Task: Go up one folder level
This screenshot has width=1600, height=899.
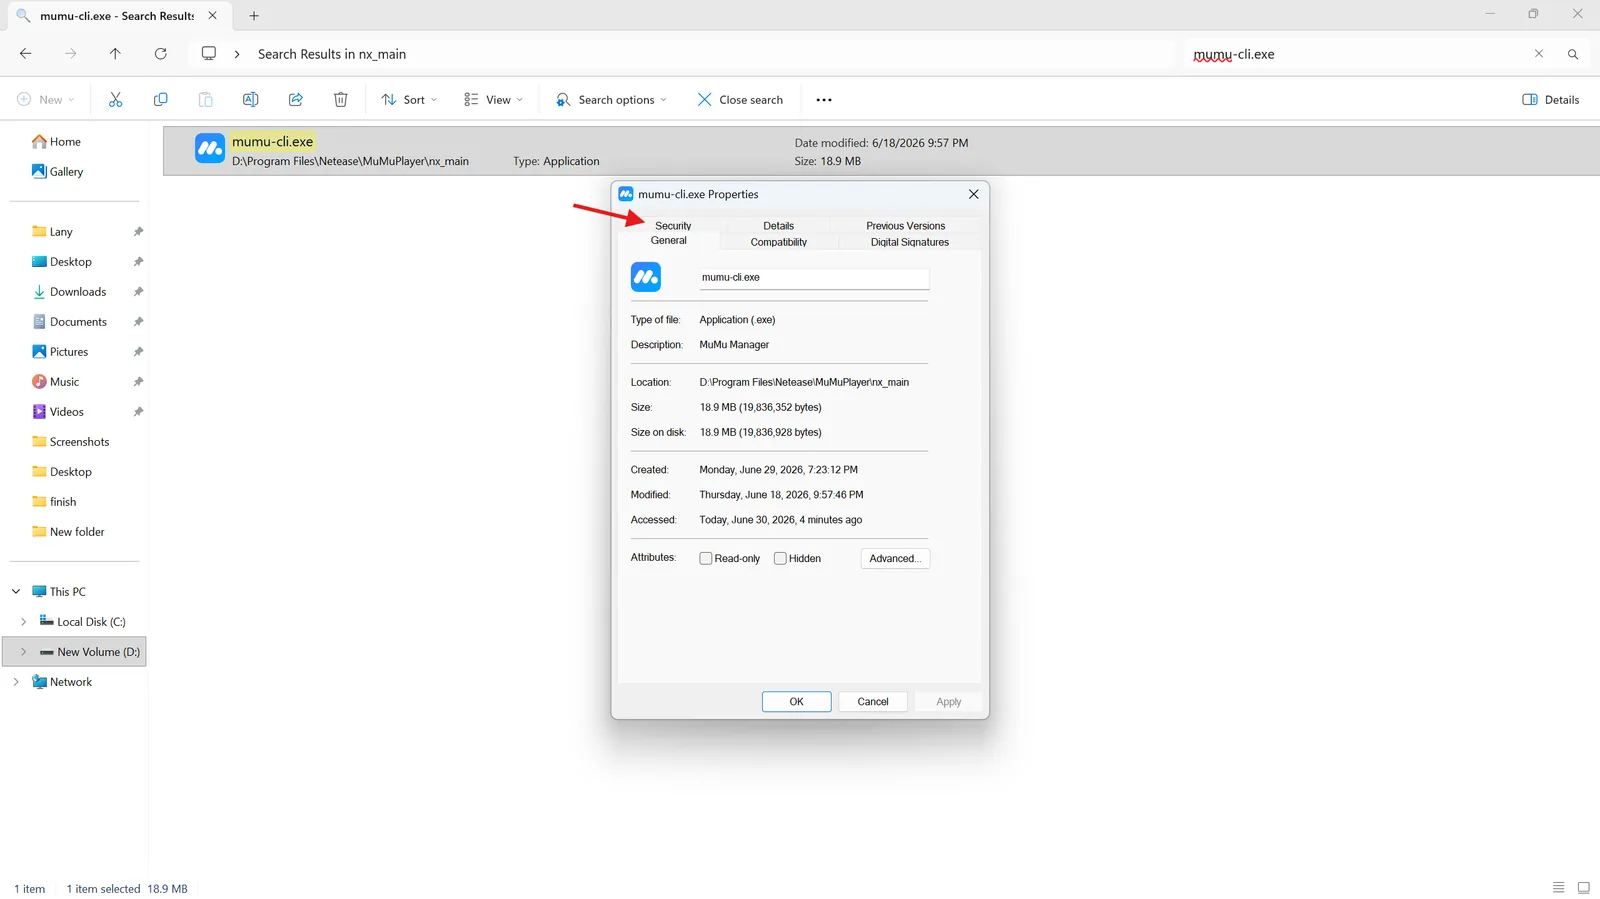Action: click(x=115, y=54)
